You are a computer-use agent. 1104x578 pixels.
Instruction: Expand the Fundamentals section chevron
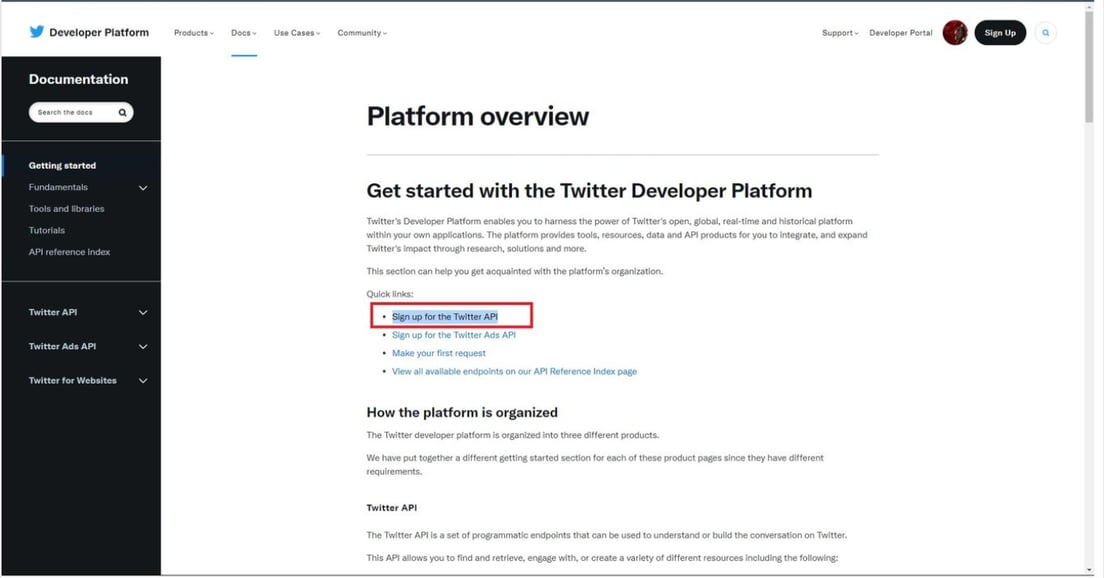click(x=143, y=188)
